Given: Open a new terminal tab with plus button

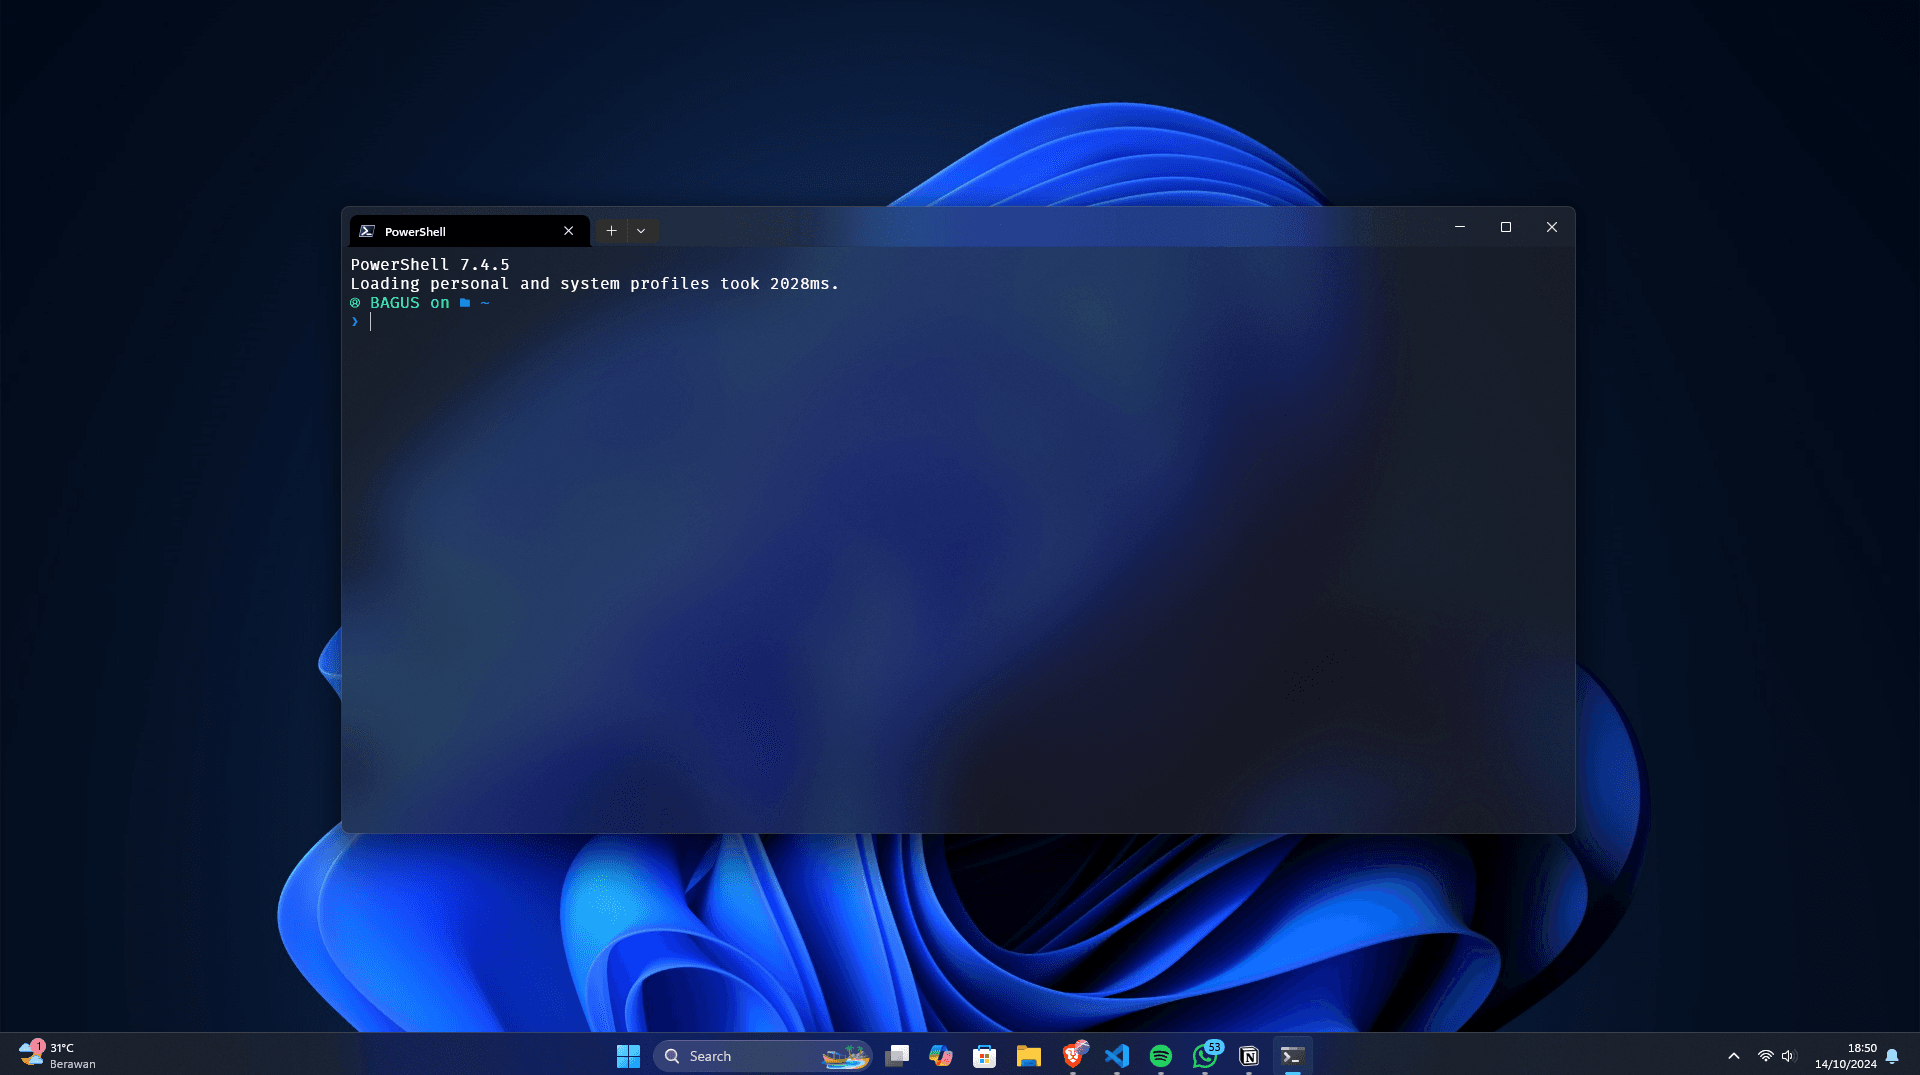Looking at the screenshot, I should tap(611, 231).
